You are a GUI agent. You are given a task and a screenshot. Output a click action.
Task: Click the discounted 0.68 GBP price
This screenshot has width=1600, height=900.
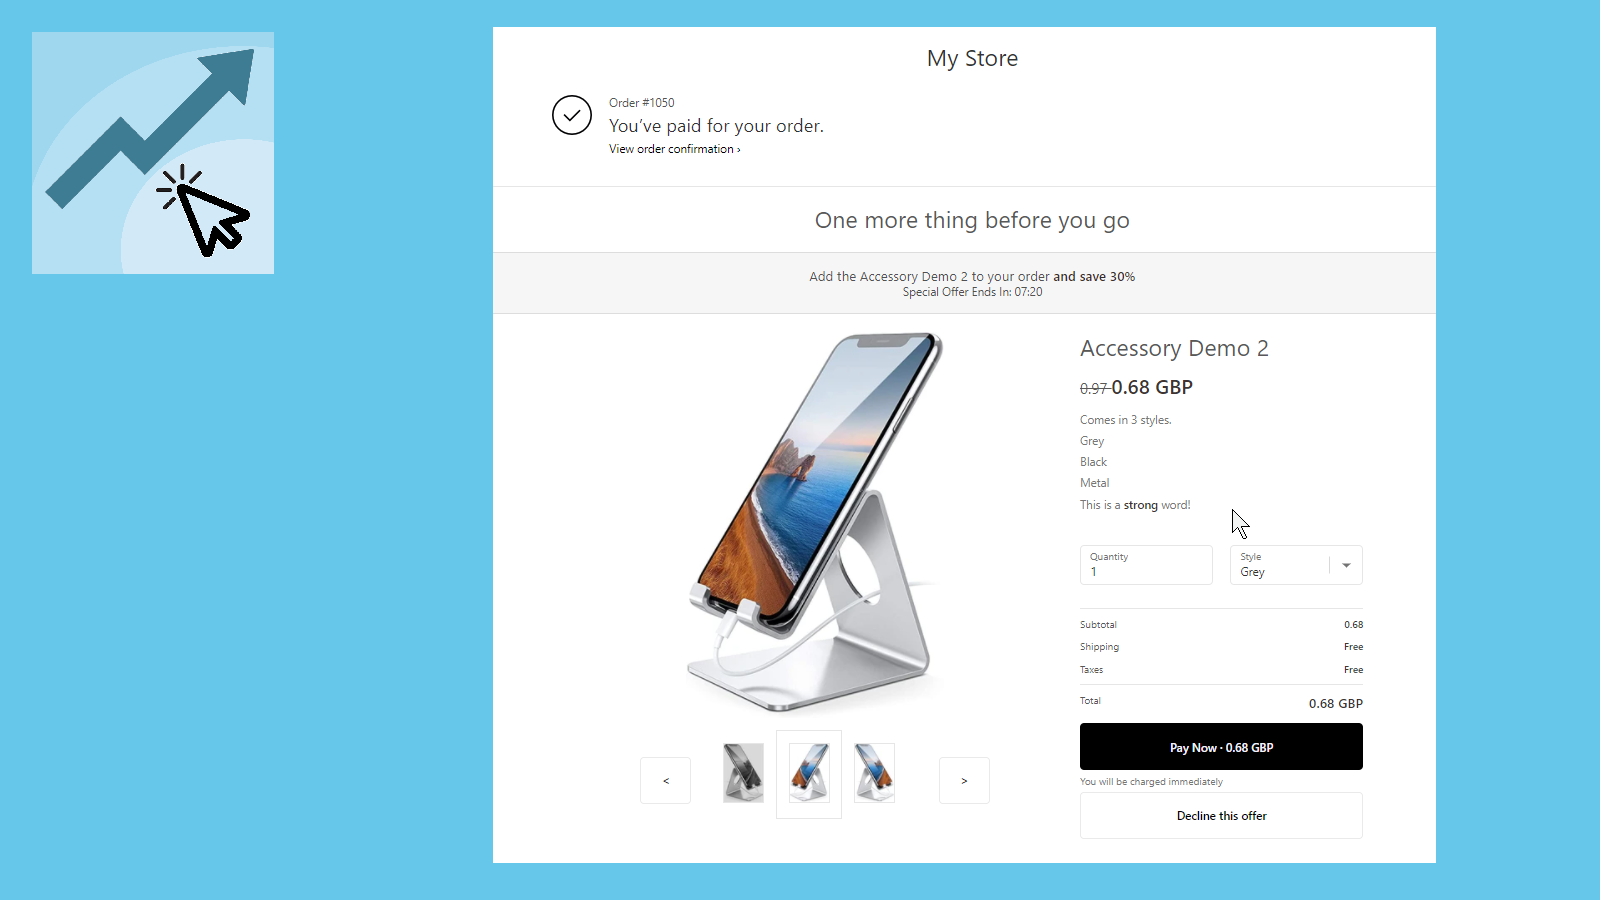1152,387
